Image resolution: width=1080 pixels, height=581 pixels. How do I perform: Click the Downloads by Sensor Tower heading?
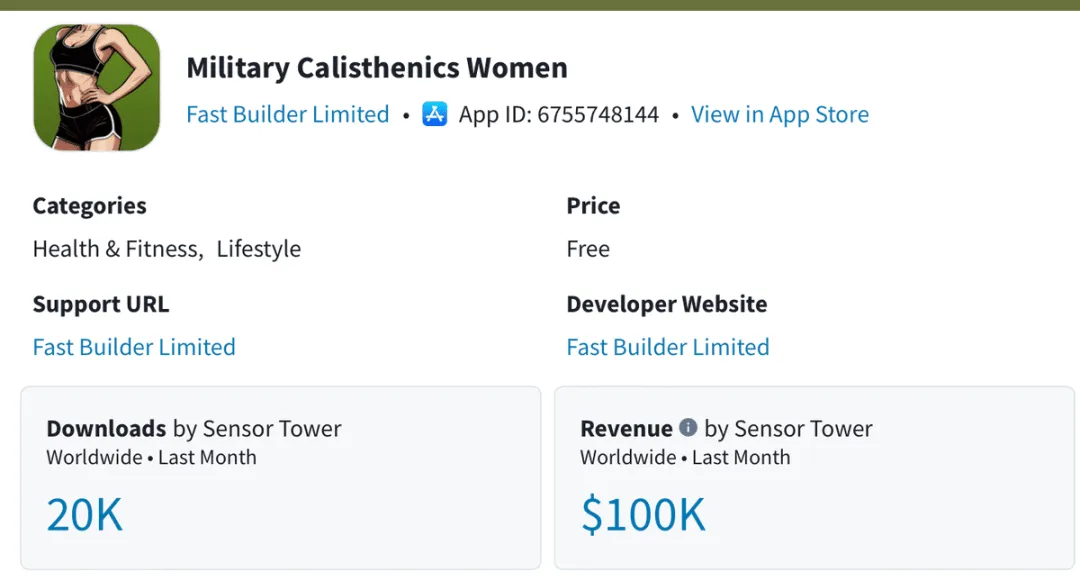tap(194, 429)
